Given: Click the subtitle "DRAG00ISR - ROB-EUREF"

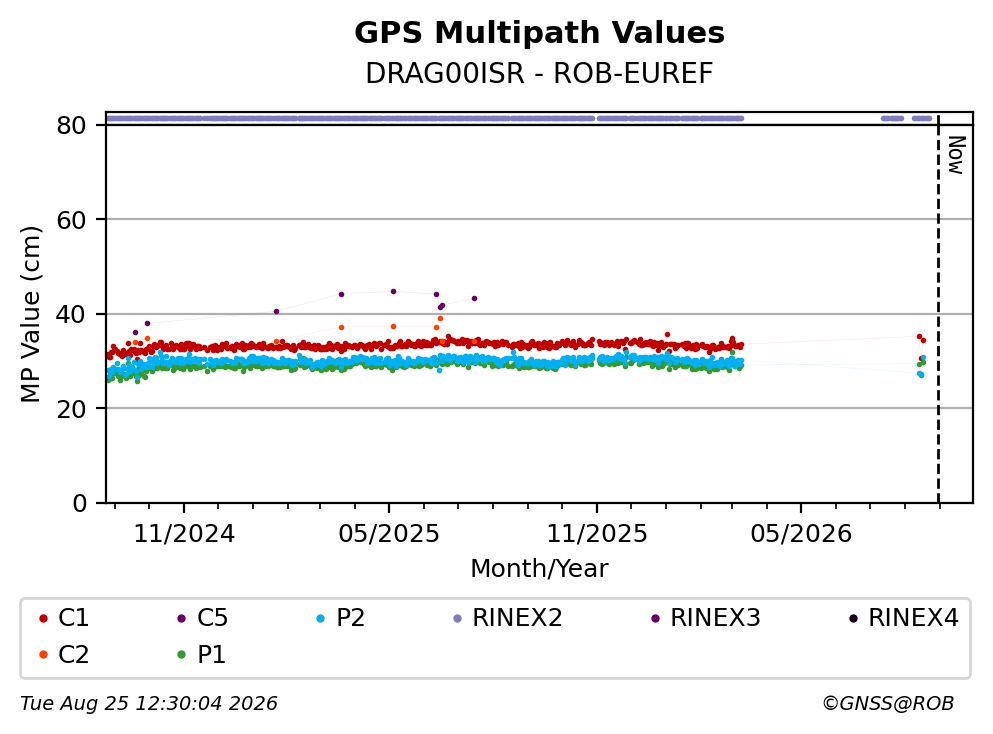Looking at the screenshot, I should pyautogui.click(x=539, y=74).
